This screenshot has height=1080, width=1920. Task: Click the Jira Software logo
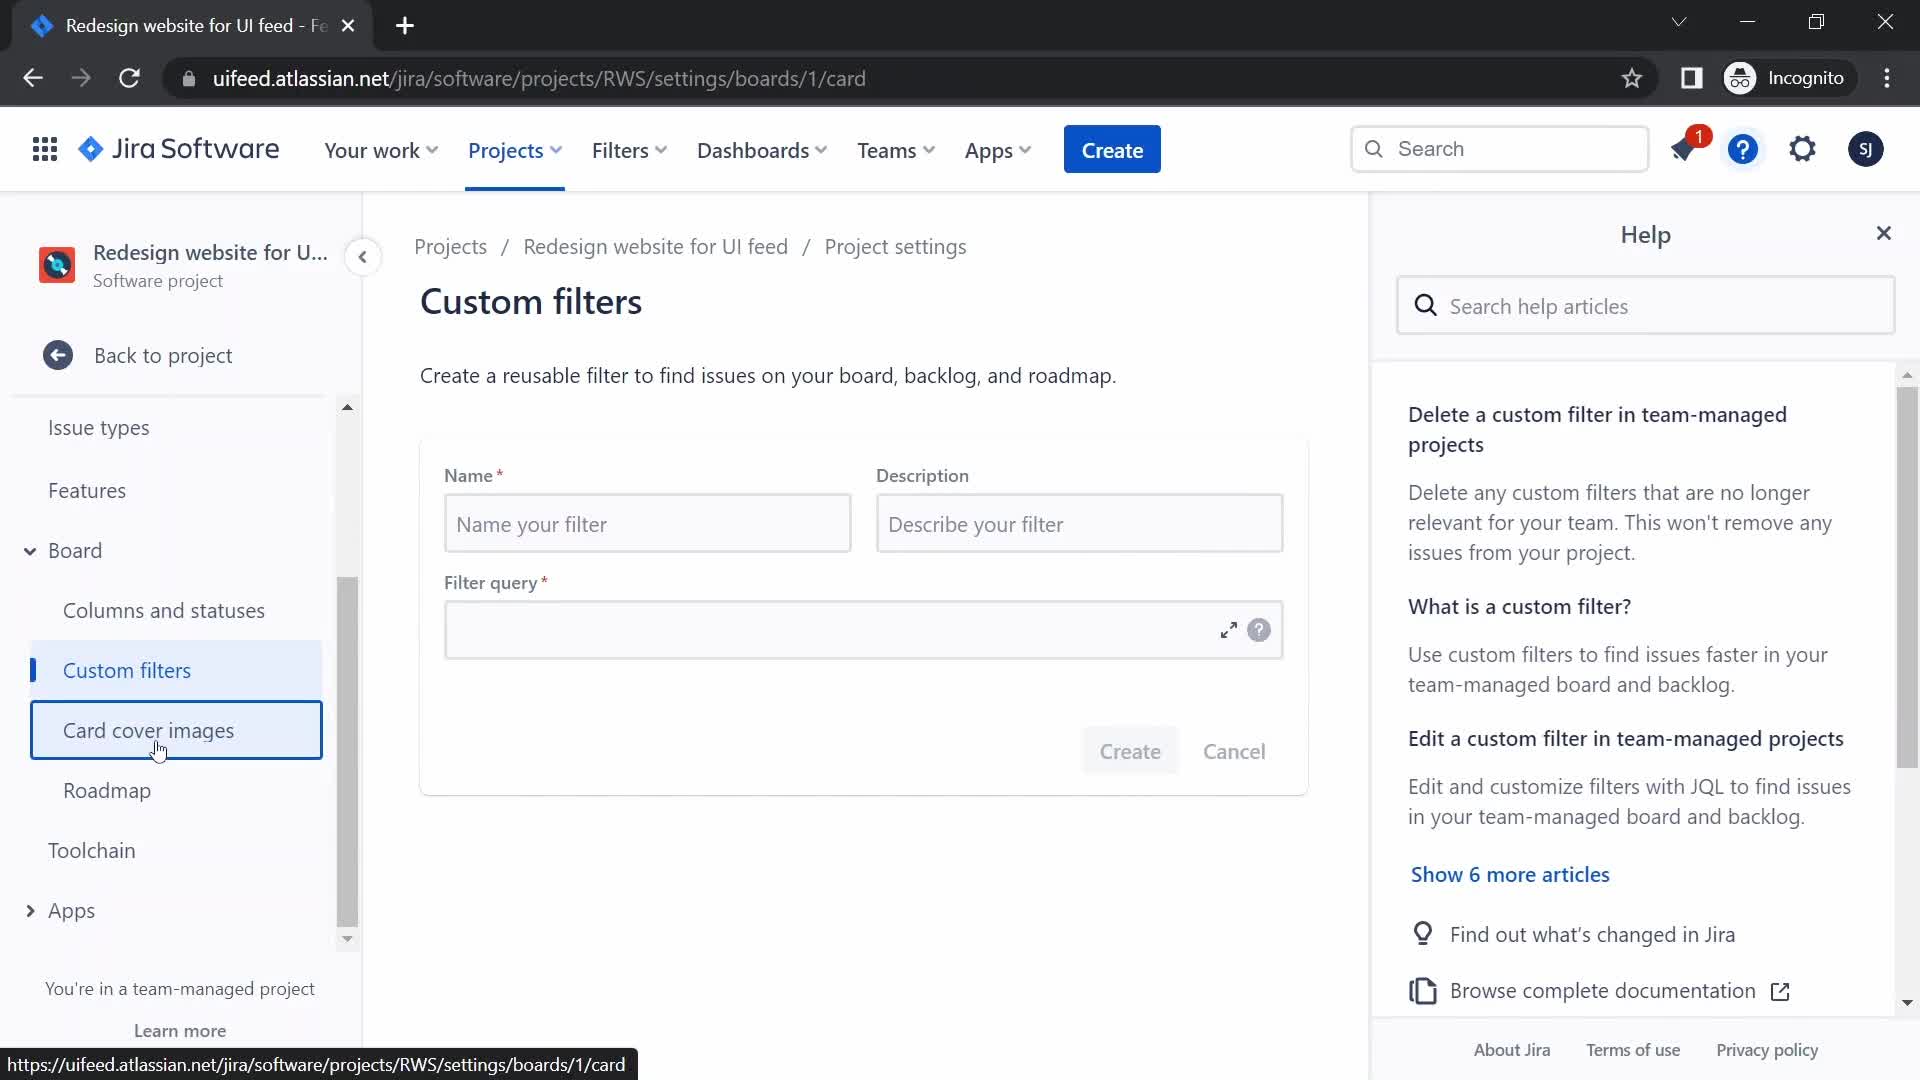click(x=179, y=150)
